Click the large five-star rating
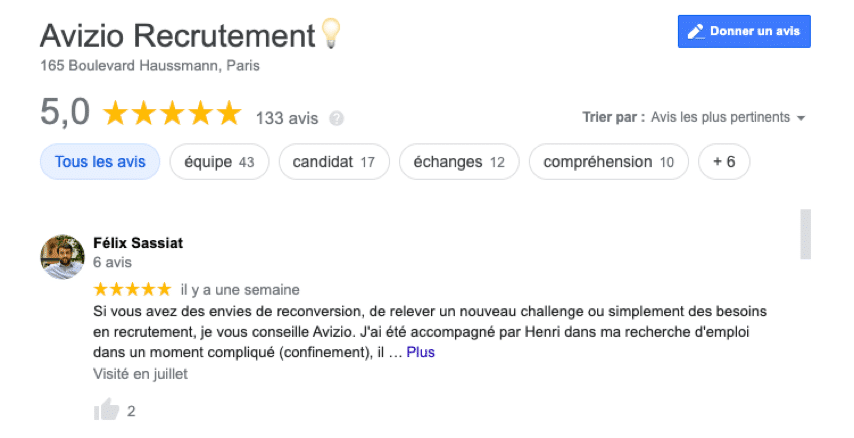Screen dimensions: 854x438 click(172, 113)
